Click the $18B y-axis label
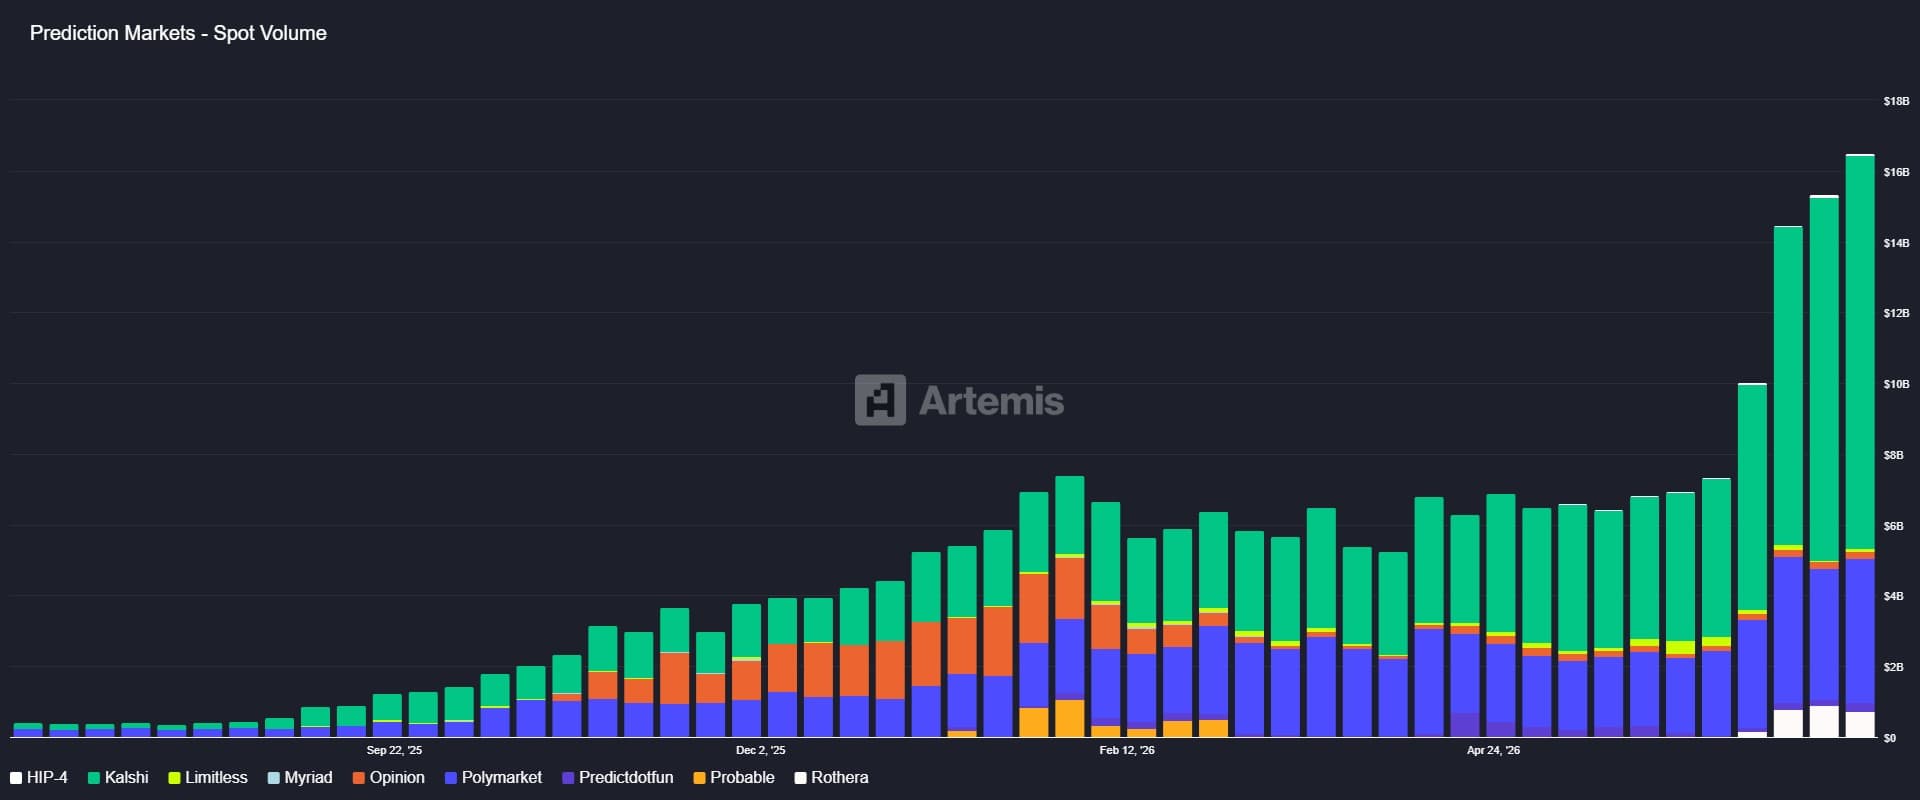 click(x=1896, y=102)
